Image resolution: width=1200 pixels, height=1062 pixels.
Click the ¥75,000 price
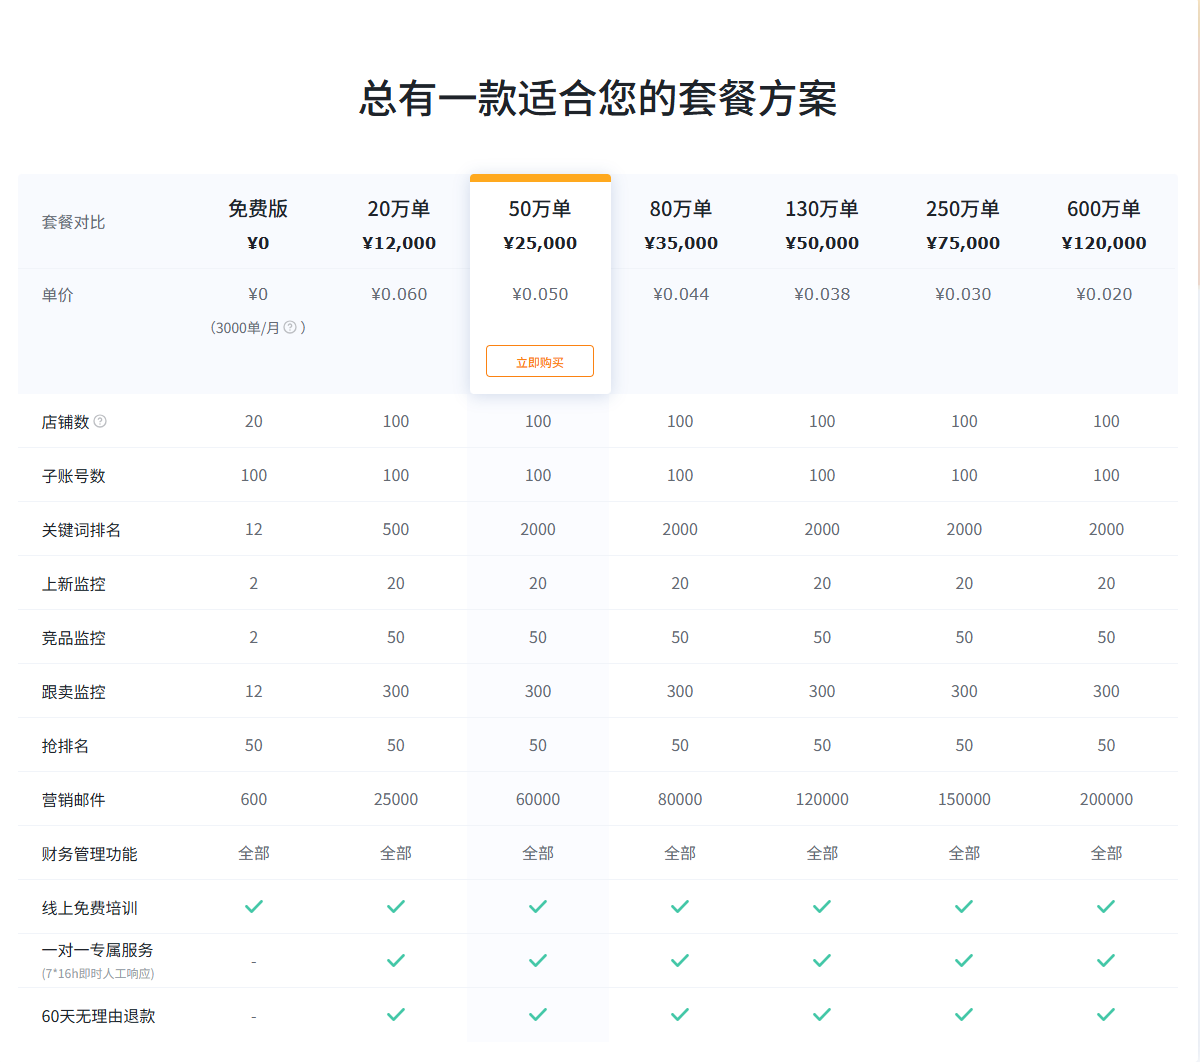963,243
